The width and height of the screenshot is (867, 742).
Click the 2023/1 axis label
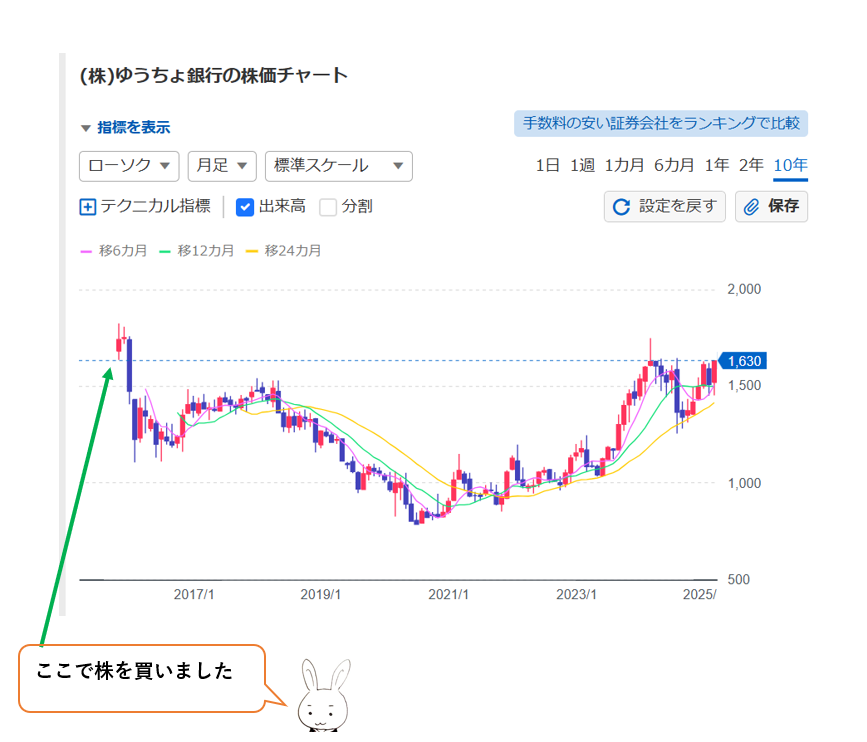tap(576, 594)
